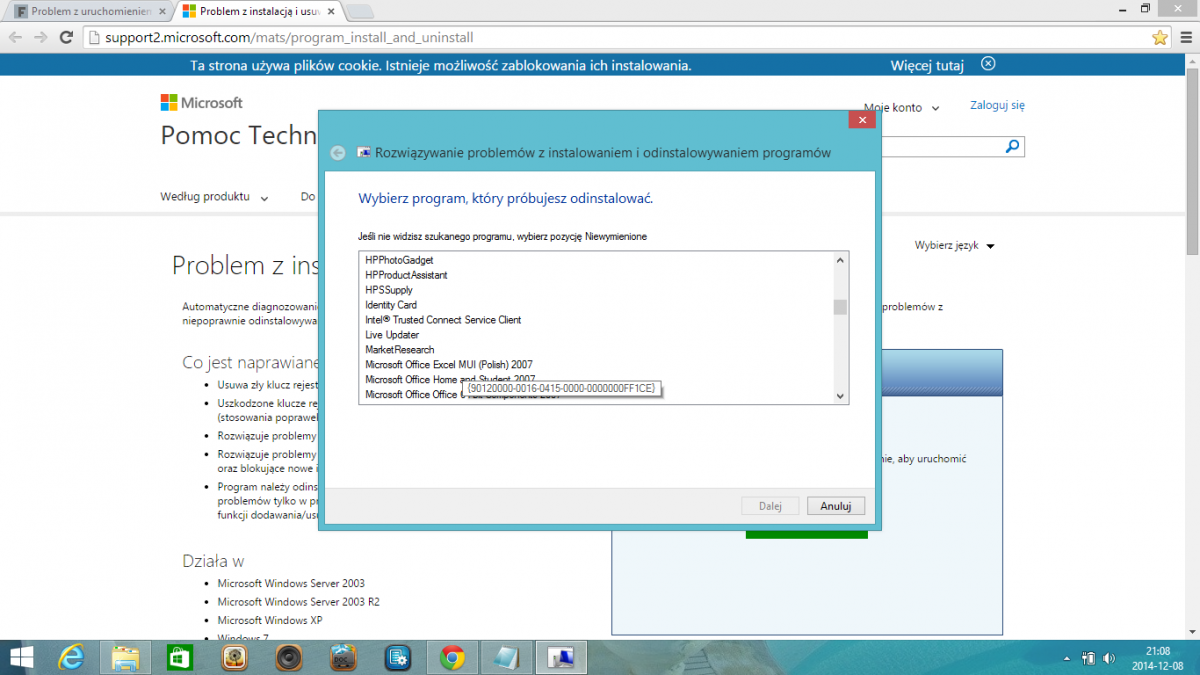1200x675 pixels.
Task: Go back in Chrome browser
Action: (15, 37)
